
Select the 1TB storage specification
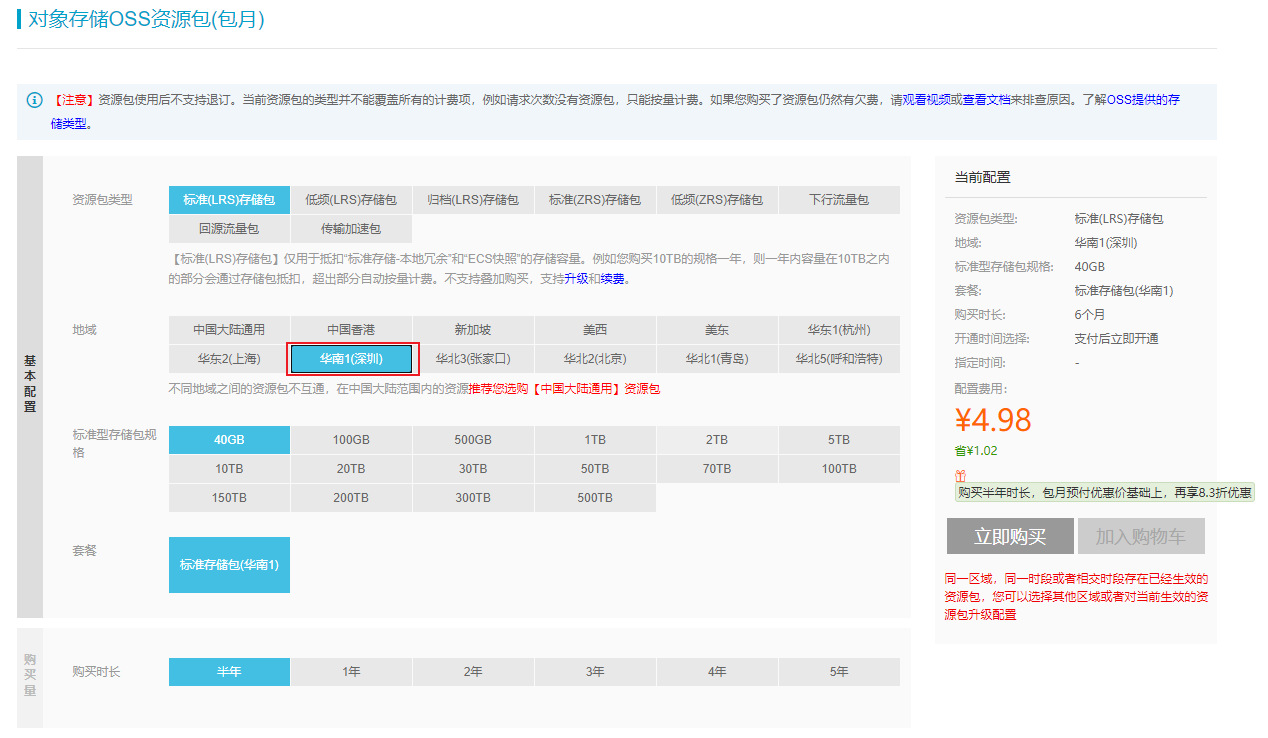[x=595, y=440]
